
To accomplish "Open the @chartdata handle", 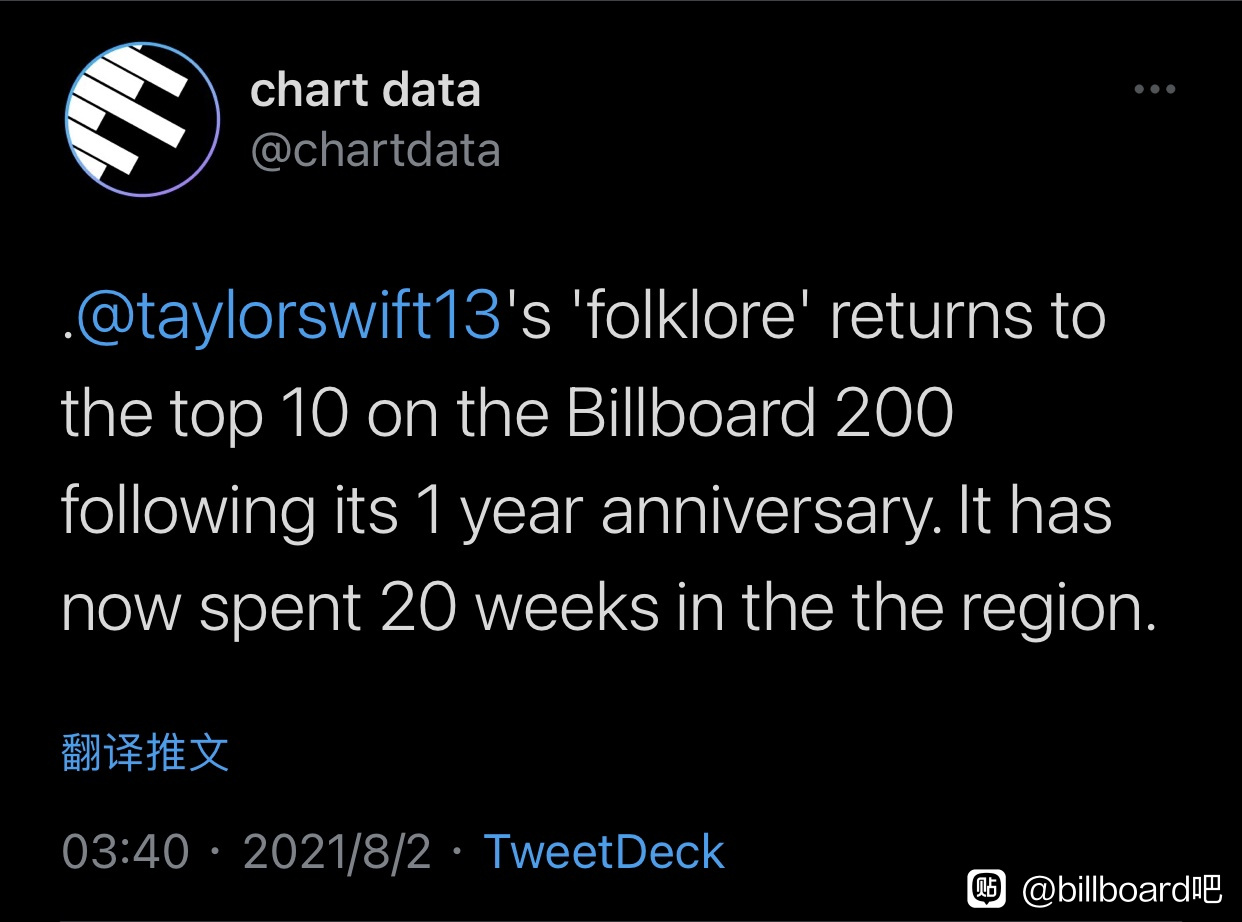I will pos(375,151).
